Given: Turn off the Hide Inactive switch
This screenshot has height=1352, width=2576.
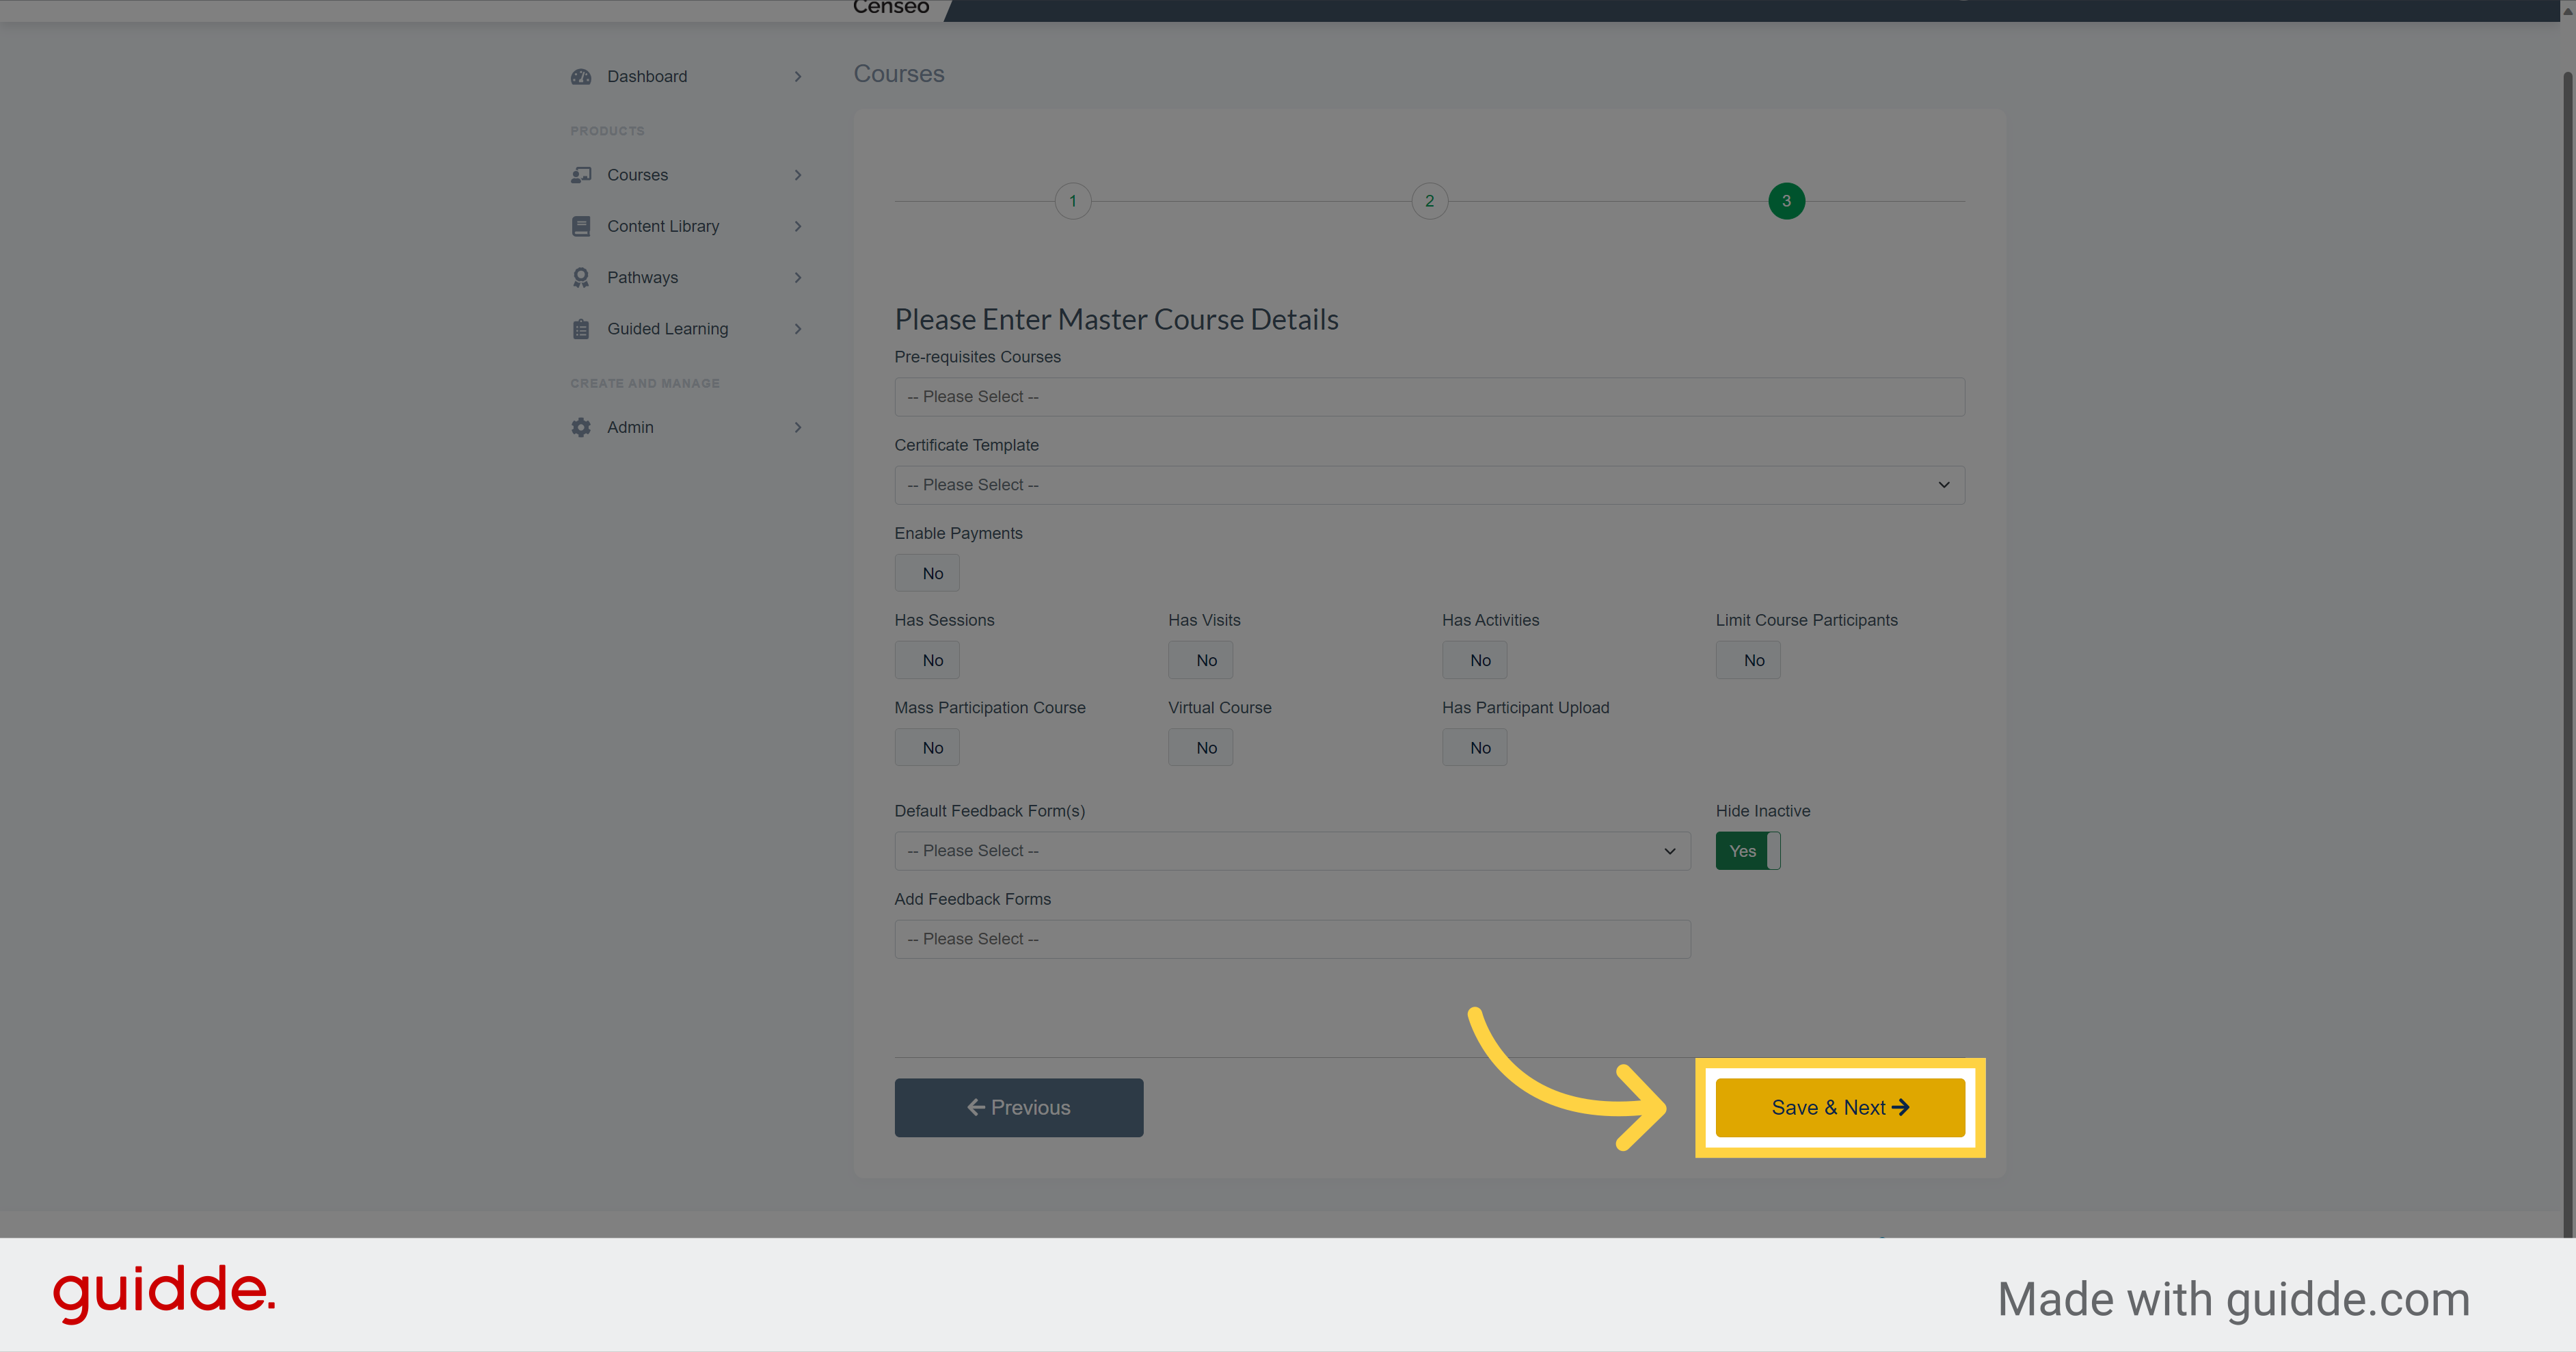Looking at the screenshot, I should (1748, 851).
